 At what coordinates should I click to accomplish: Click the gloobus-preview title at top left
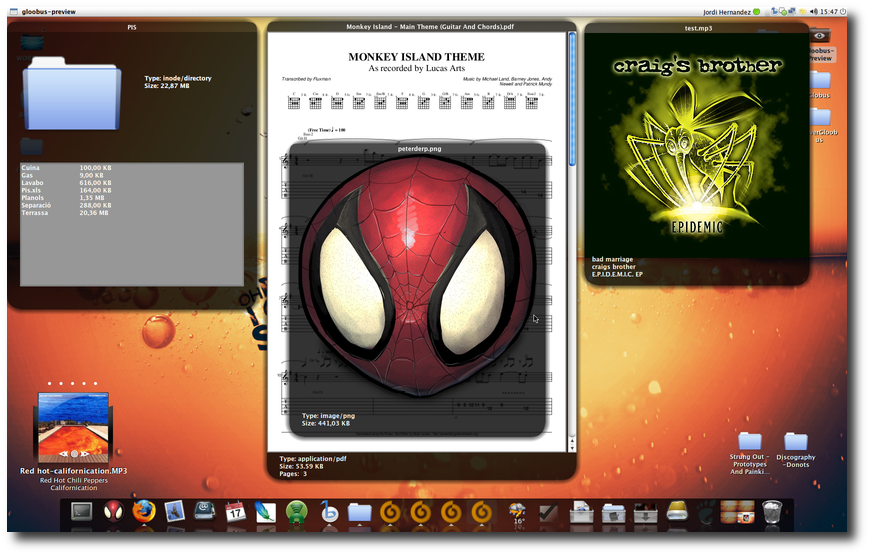[x=49, y=12]
